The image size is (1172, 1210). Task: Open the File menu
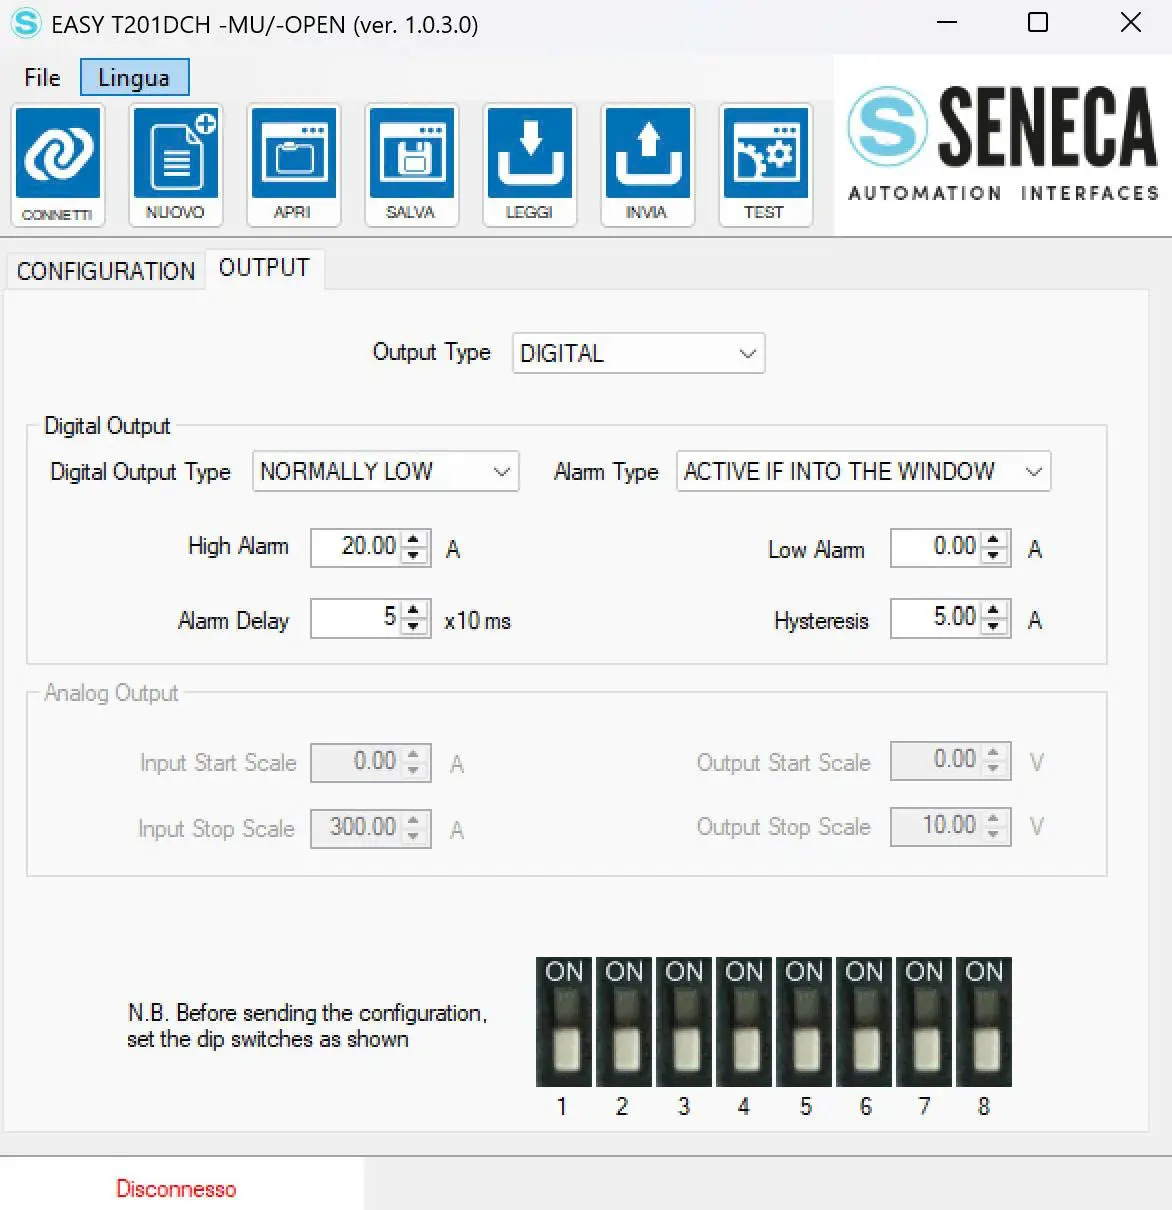point(42,77)
